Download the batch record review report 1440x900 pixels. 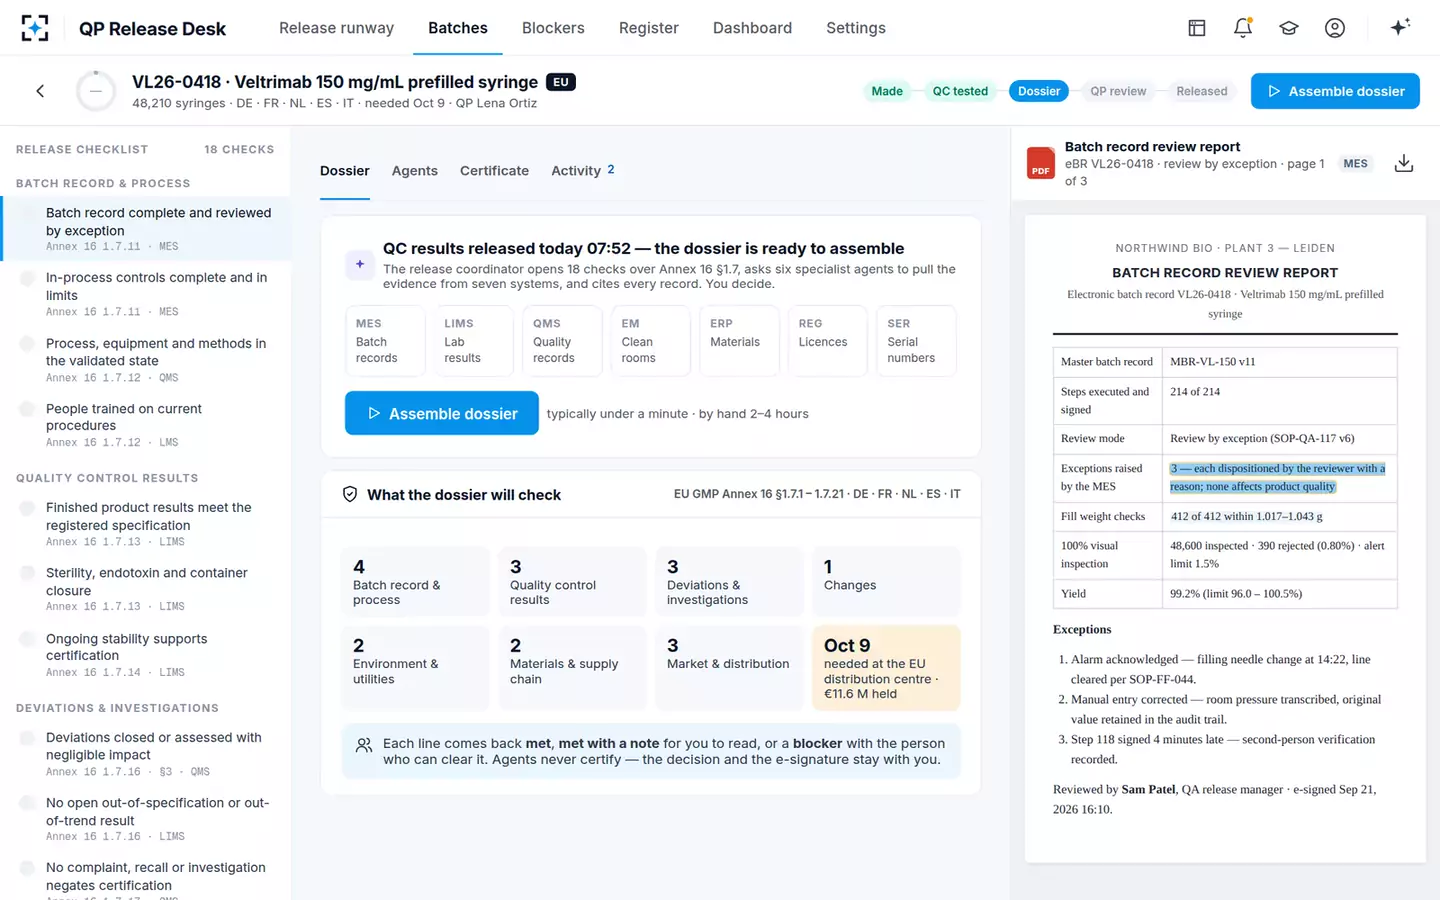(x=1404, y=163)
